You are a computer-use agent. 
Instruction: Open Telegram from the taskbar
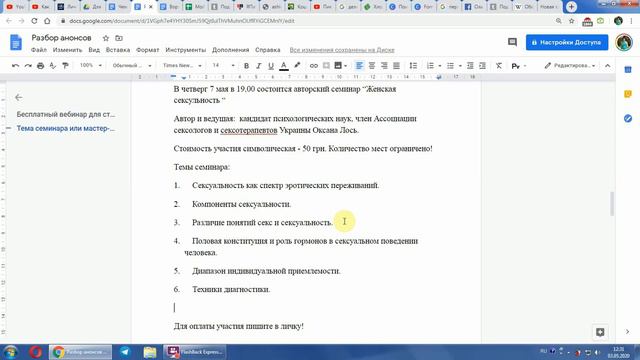tap(125, 352)
